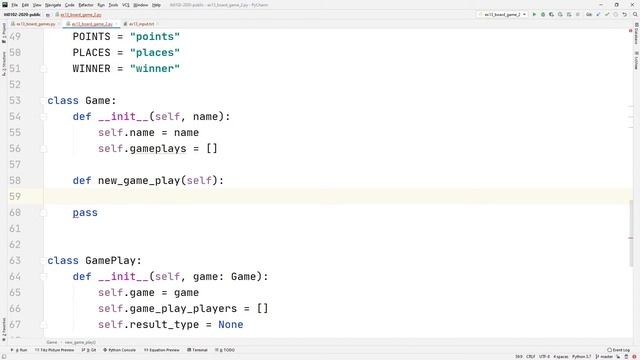Image resolution: width=640 pixels, height=360 pixels.
Task: Open the Terminal tool window
Action: click(x=198, y=350)
